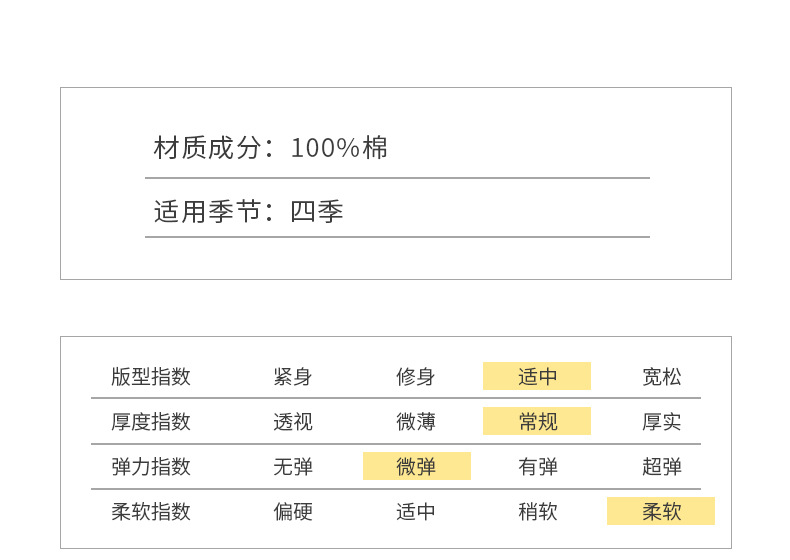Viewport: 790px width, 560px height.
Task: Choose 偏硬 softness option
Action: (x=293, y=512)
